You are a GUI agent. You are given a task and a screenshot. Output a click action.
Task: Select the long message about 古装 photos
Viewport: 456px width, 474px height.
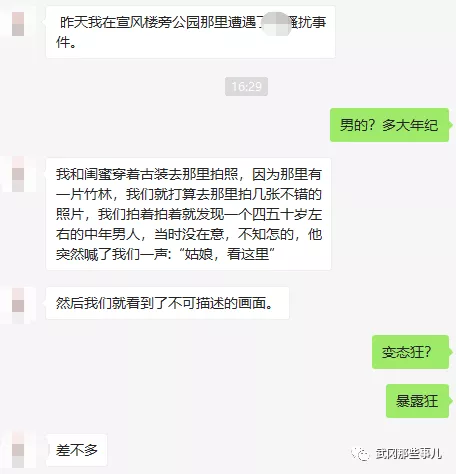click(188, 214)
